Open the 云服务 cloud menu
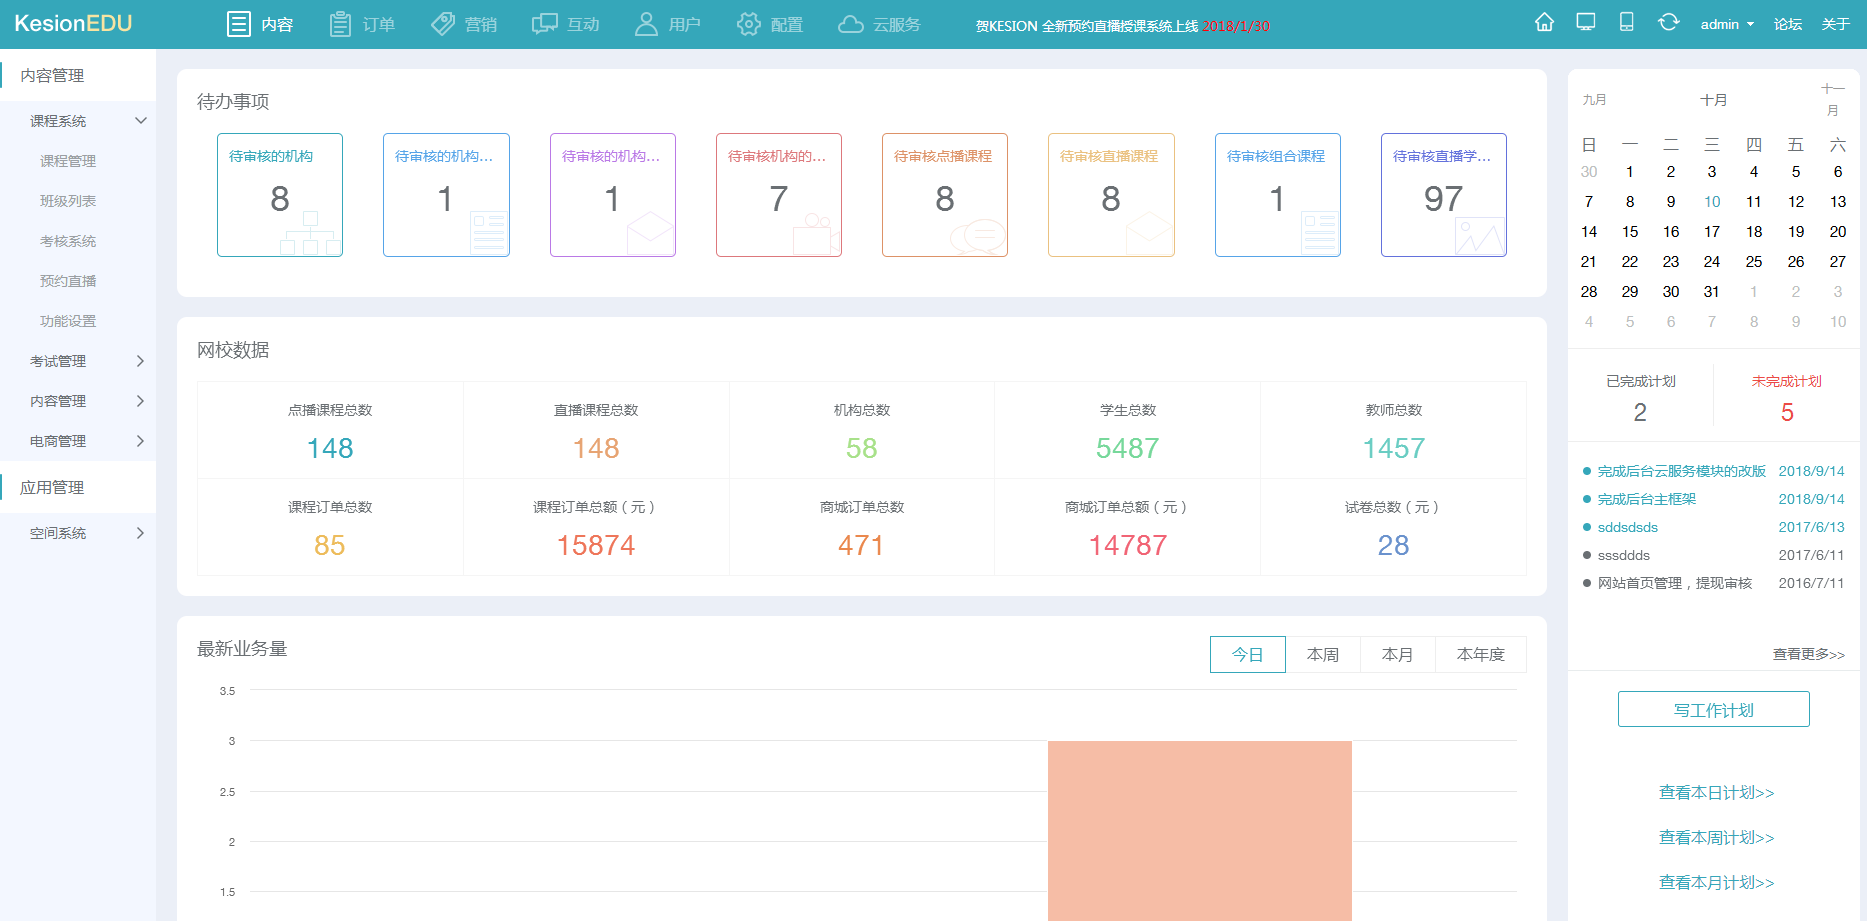 pyautogui.click(x=878, y=24)
